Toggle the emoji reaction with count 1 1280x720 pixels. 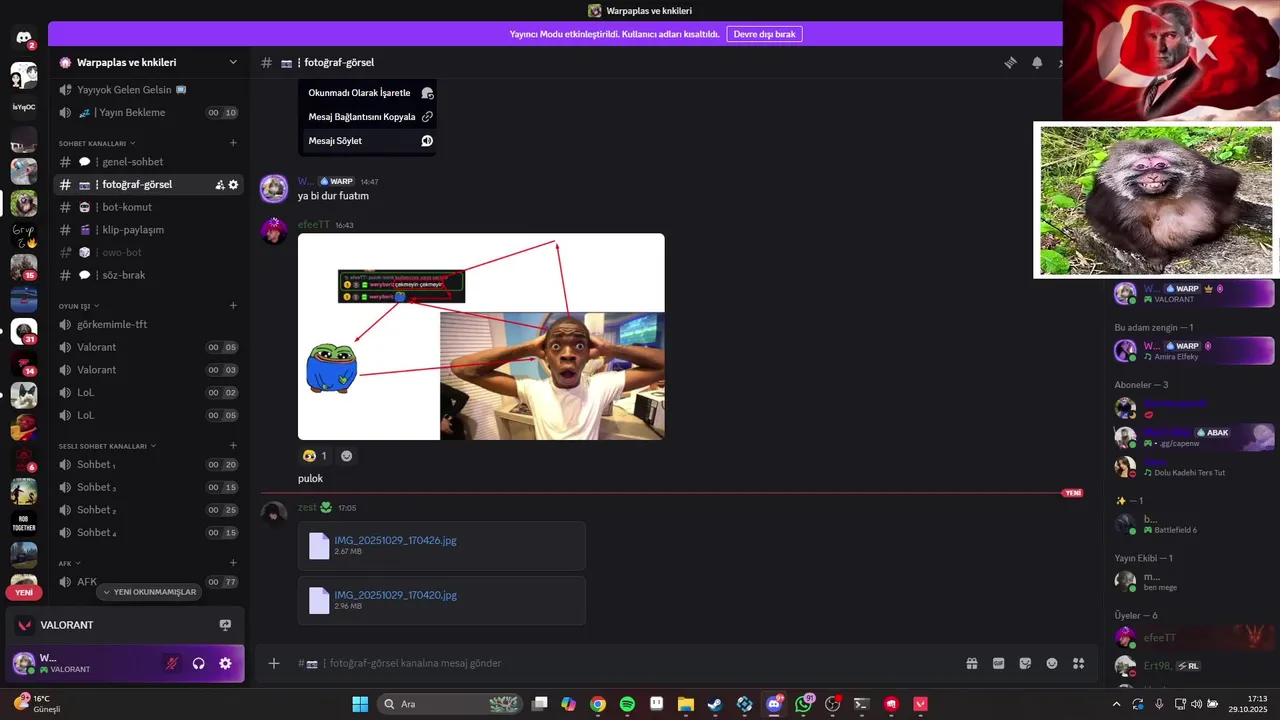click(x=314, y=456)
